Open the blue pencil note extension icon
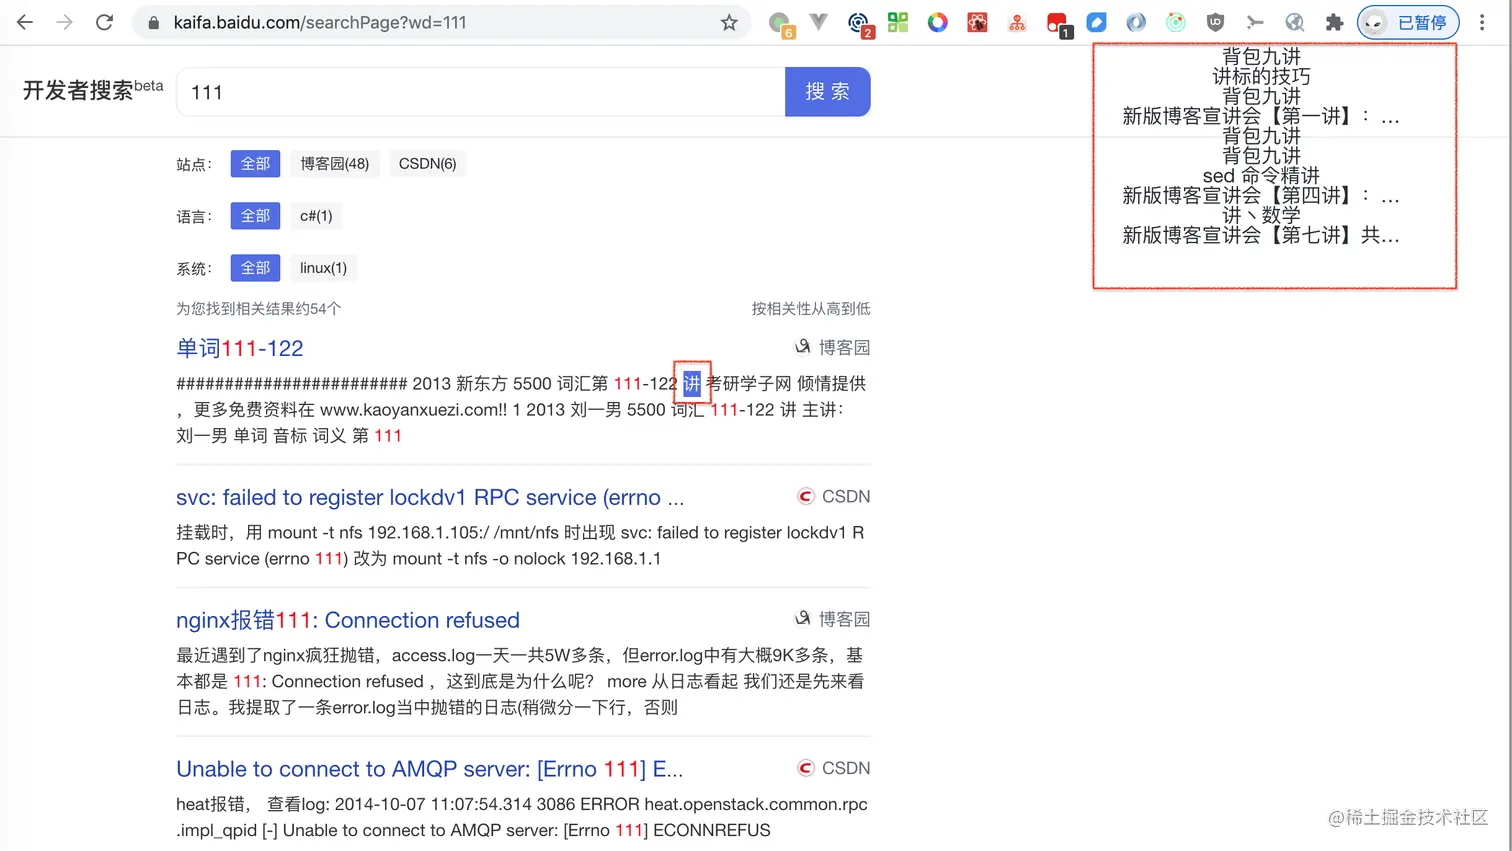Image resolution: width=1512 pixels, height=851 pixels. click(1096, 22)
